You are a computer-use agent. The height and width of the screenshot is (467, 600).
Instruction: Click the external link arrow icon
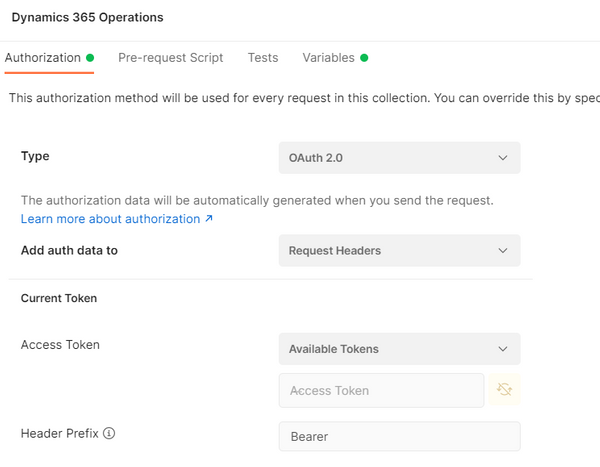pyautogui.click(x=208, y=219)
